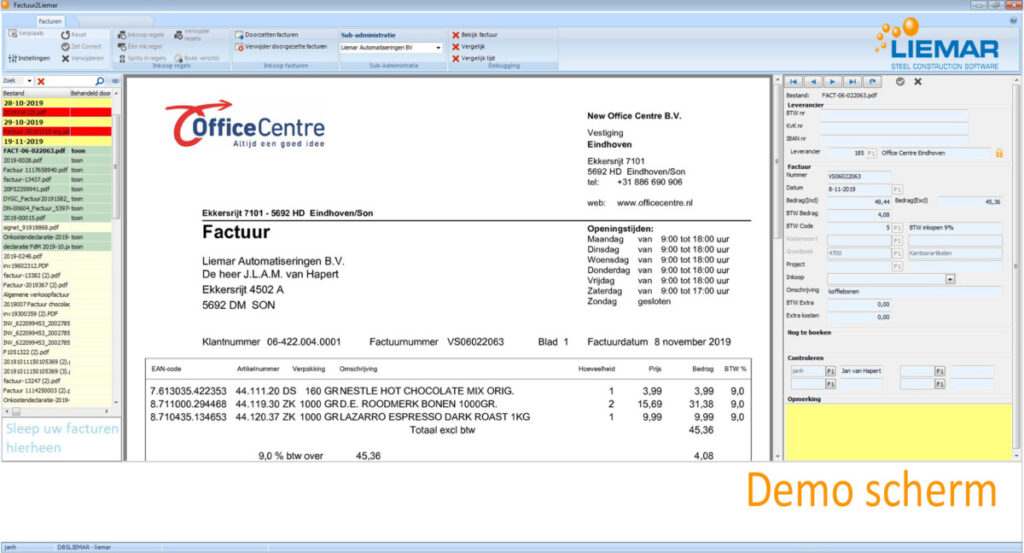
Task: Click Bekijk factuur debugging button
Action: point(475,35)
